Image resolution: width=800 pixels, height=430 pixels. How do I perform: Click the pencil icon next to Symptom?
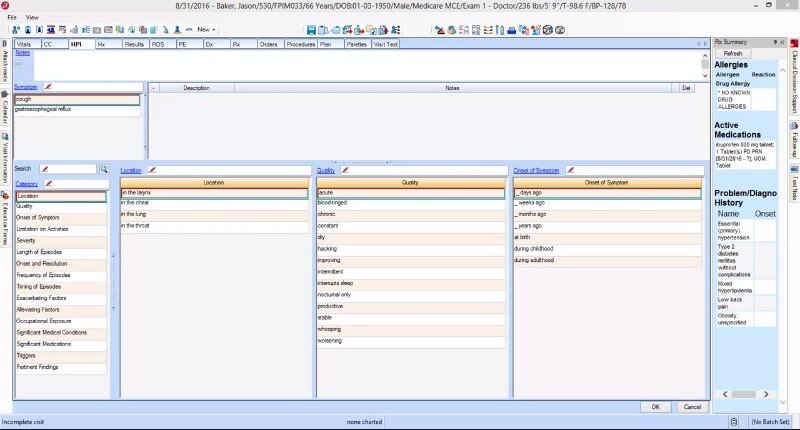[x=47, y=87]
